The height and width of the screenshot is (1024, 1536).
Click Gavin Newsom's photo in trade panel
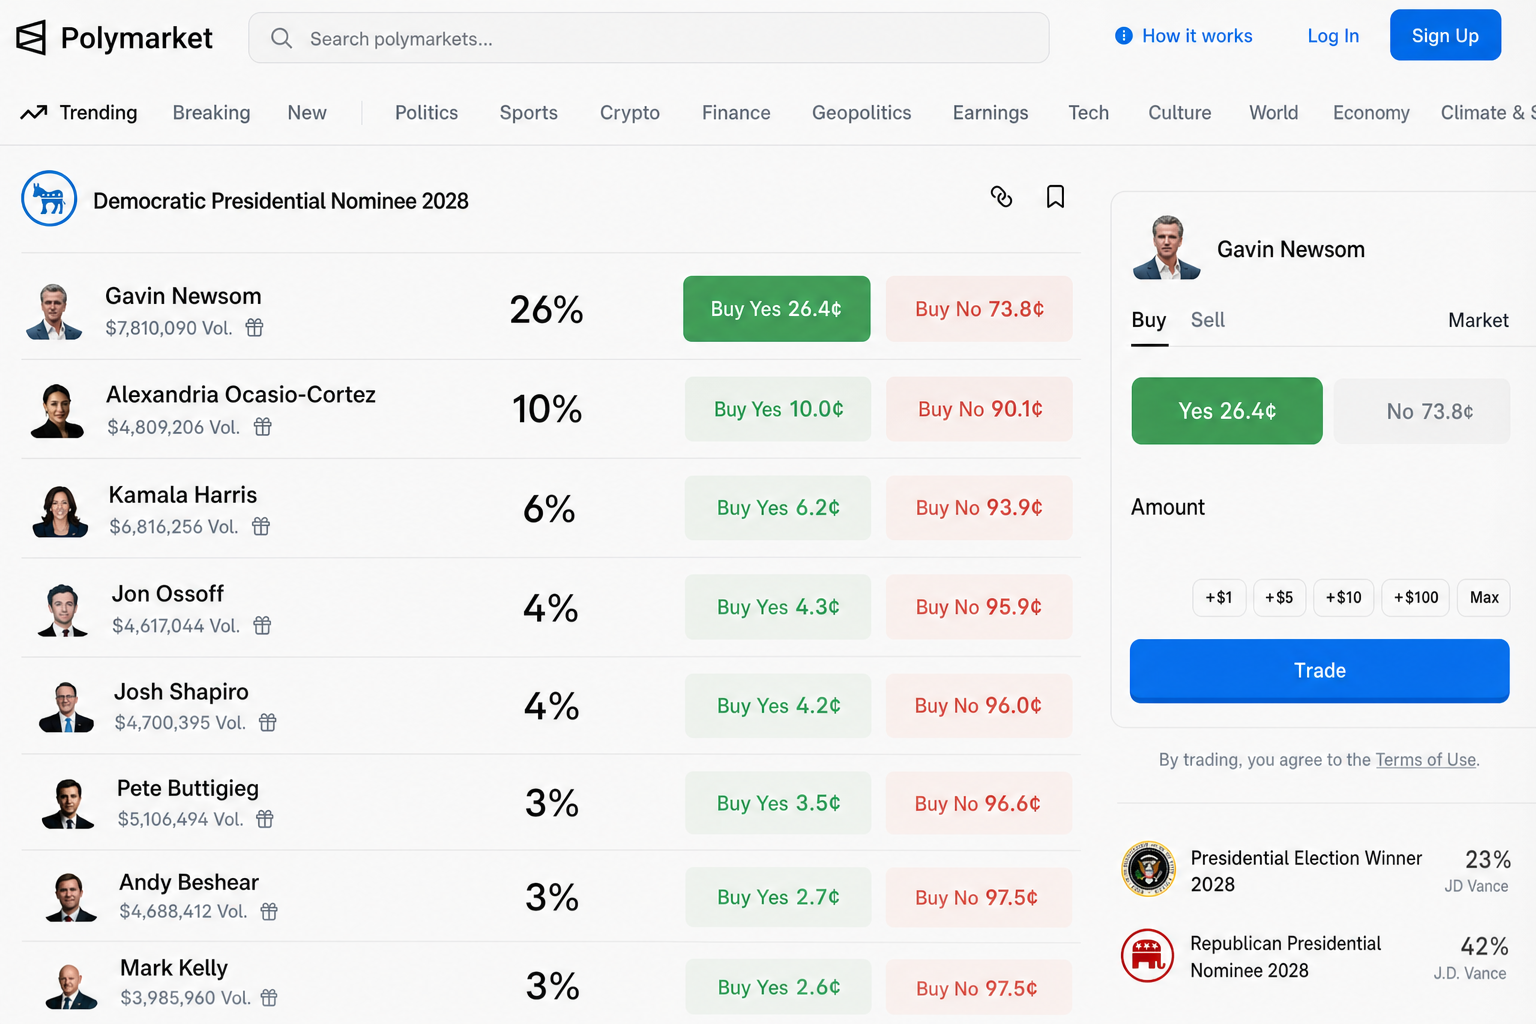click(1166, 247)
